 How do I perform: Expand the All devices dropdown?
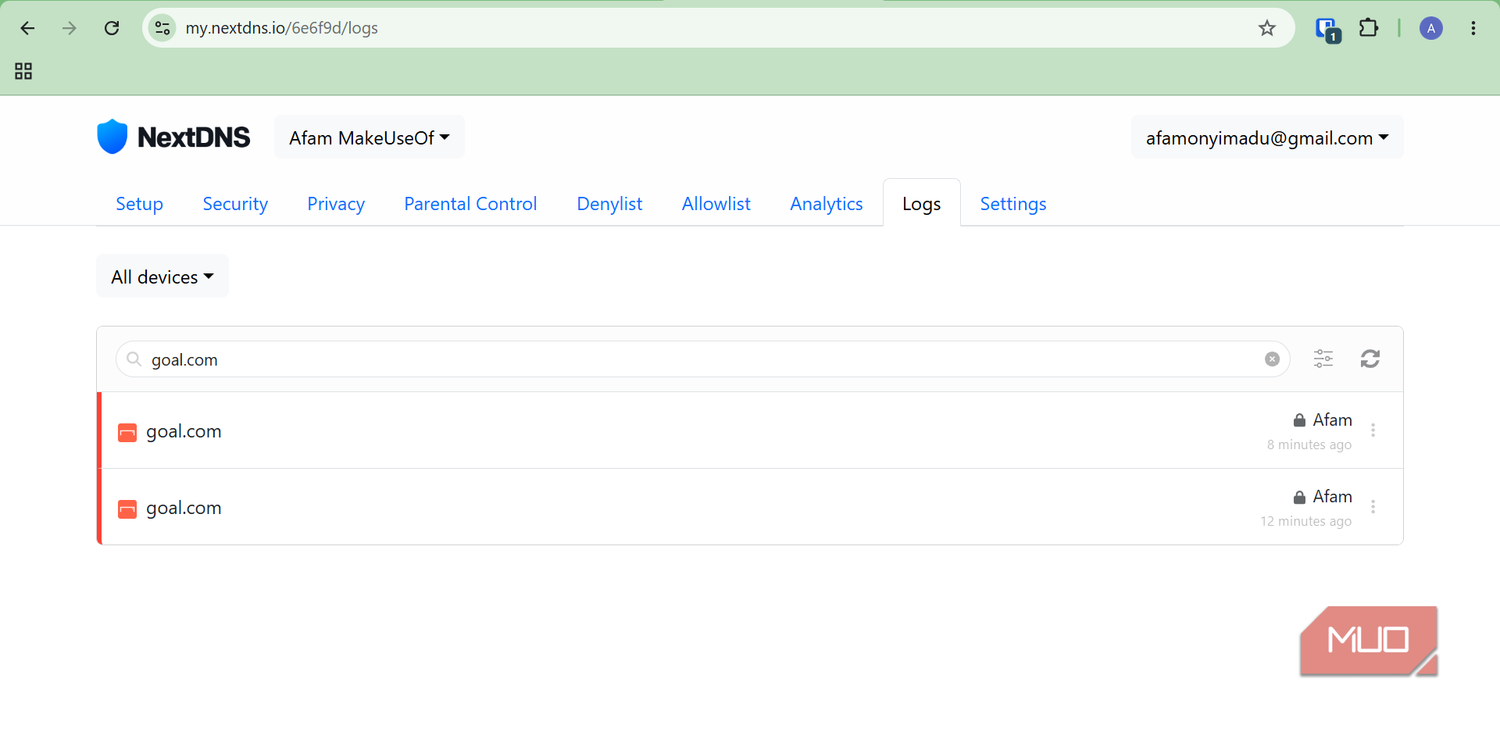pos(162,277)
